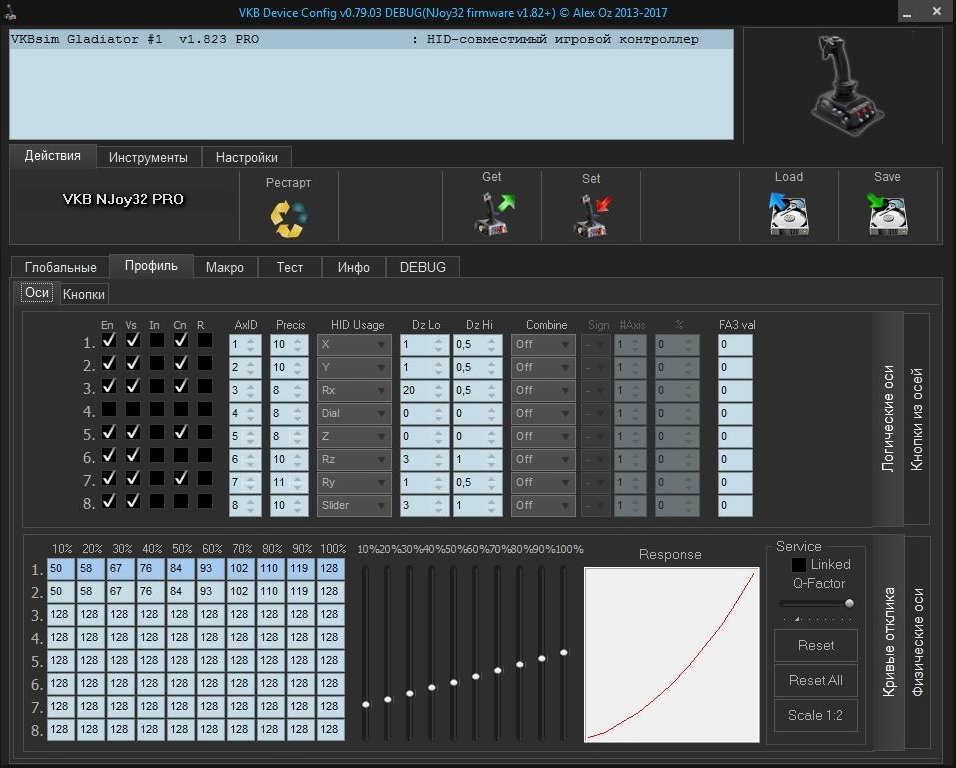Screen dimensions: 956x768
Task: Select the vertical Кривые отклика tab
Action: pyautogui.click(x=889, y=642)
